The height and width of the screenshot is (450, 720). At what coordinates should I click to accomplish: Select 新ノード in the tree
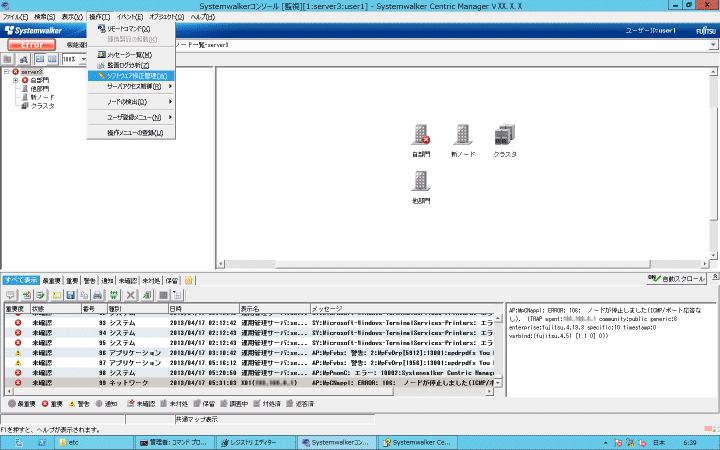pyautogui.click(x=42, y=97)
